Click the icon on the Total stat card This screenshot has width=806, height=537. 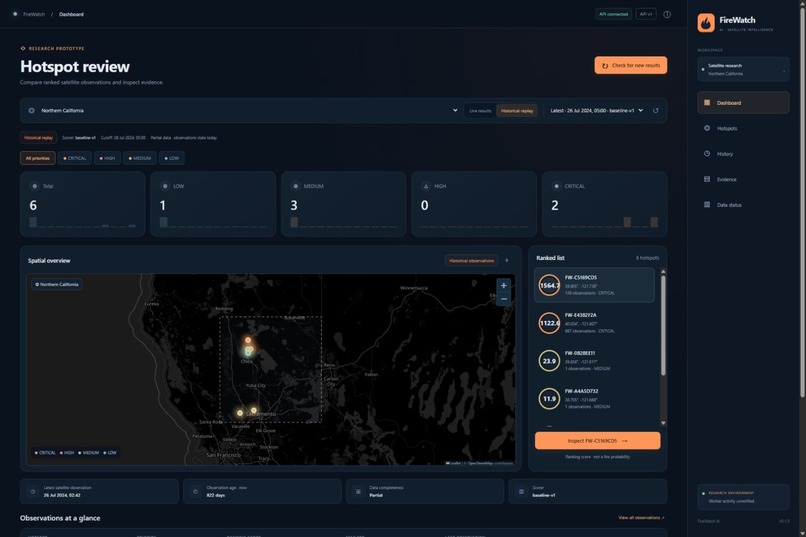(34, 186)
